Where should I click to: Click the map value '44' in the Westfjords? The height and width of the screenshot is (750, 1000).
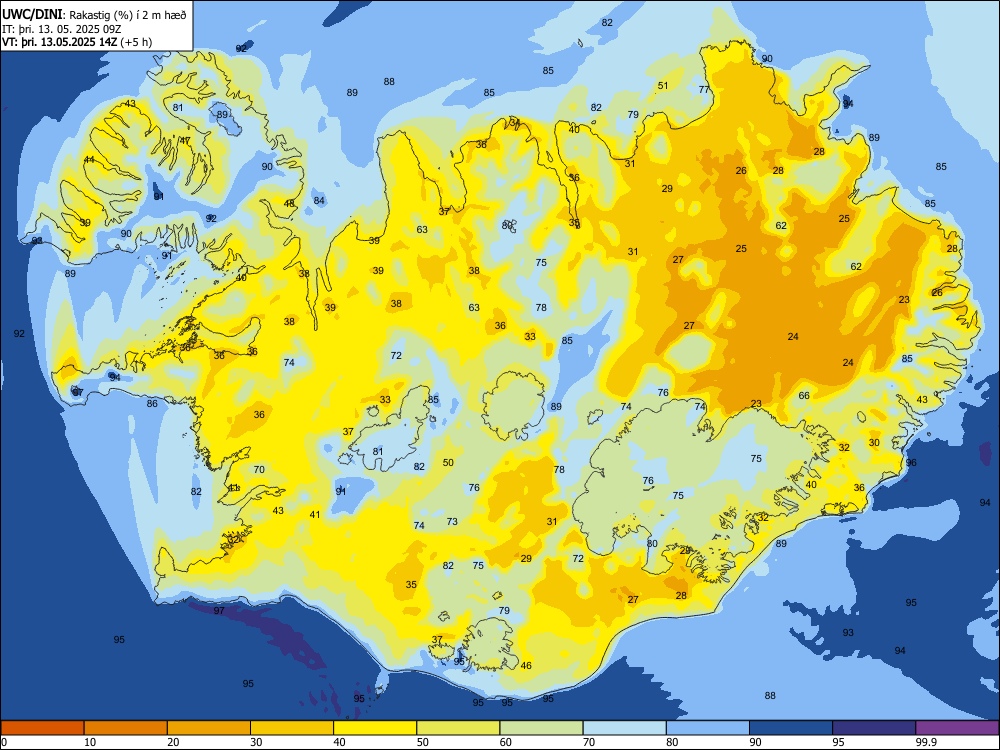coord(89,159)
